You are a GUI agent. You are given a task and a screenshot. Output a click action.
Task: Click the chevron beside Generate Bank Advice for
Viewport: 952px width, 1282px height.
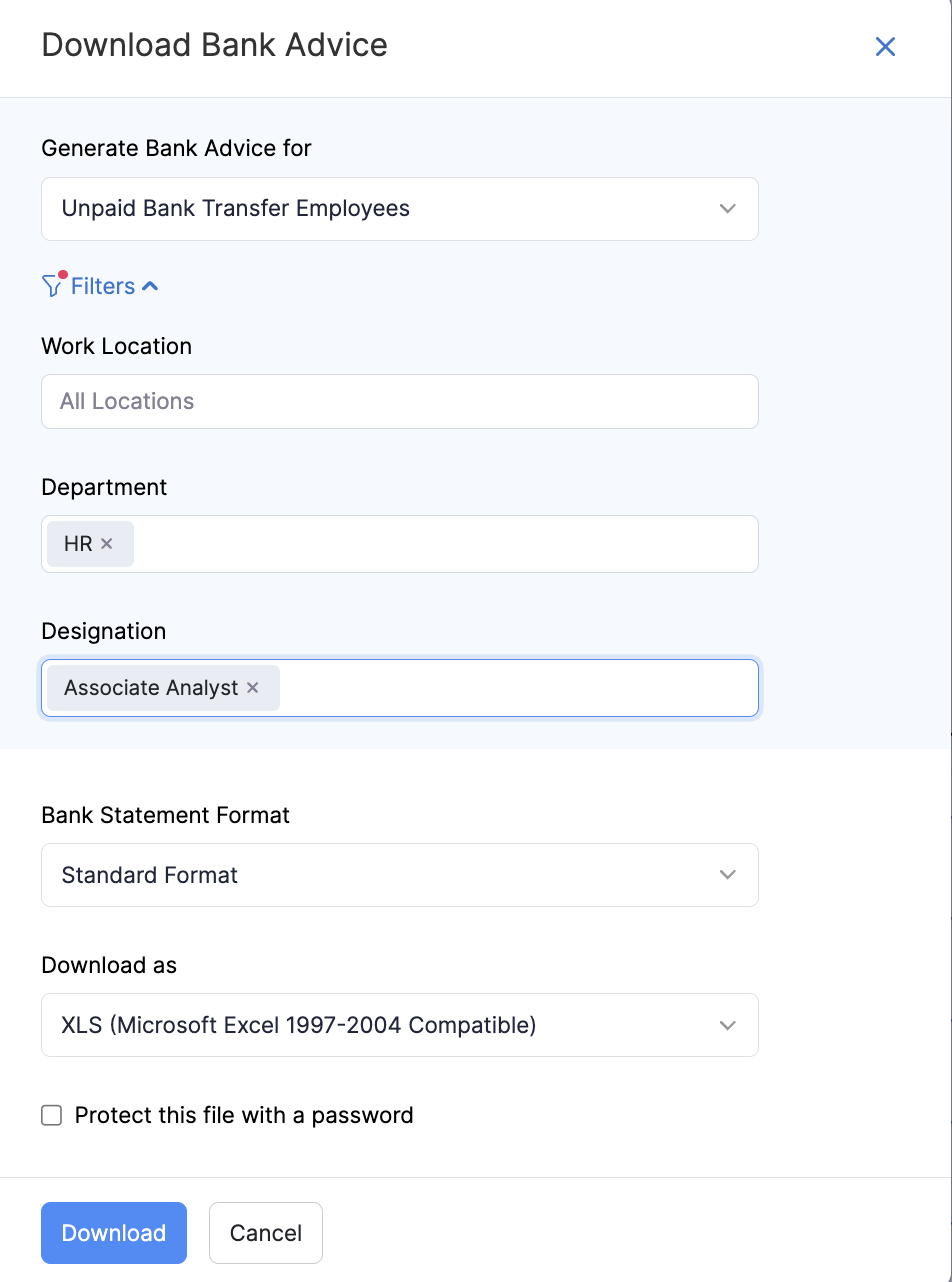click(x=728, y=208)
